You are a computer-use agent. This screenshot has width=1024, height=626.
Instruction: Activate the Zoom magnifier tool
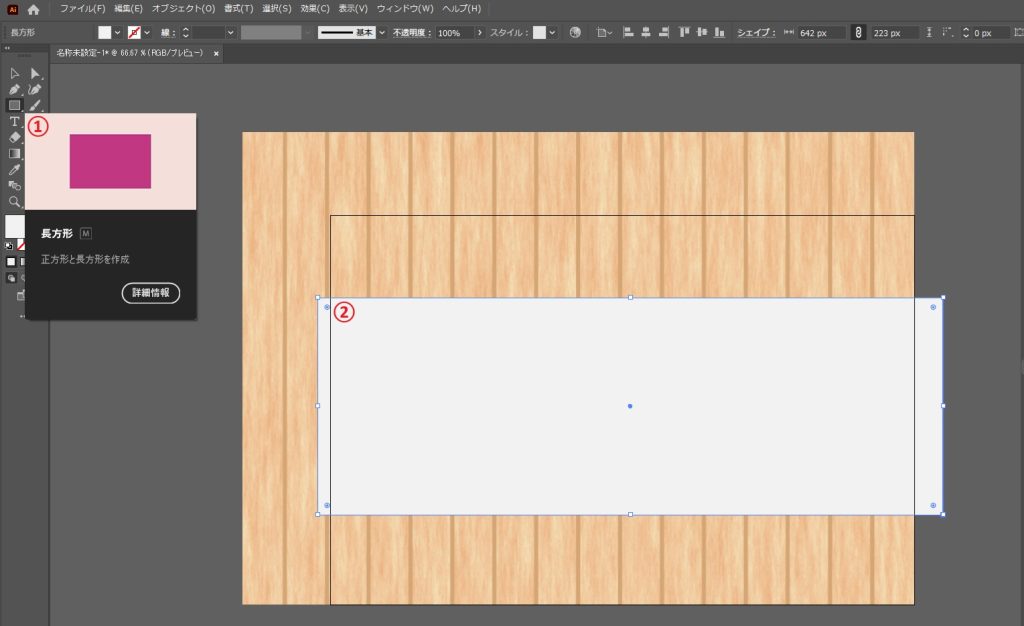tap(15, 201)
